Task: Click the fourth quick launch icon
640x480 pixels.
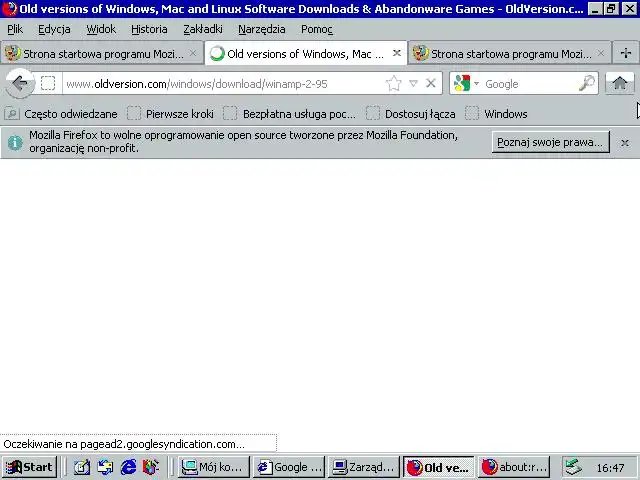Action: click(x=151, y=467)
